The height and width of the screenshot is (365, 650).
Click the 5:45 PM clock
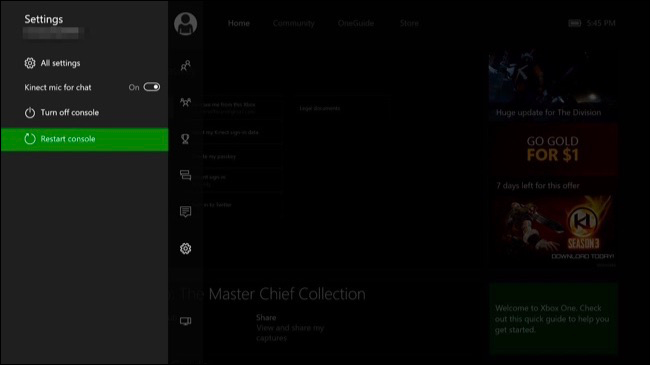click(x=601, y=23)
